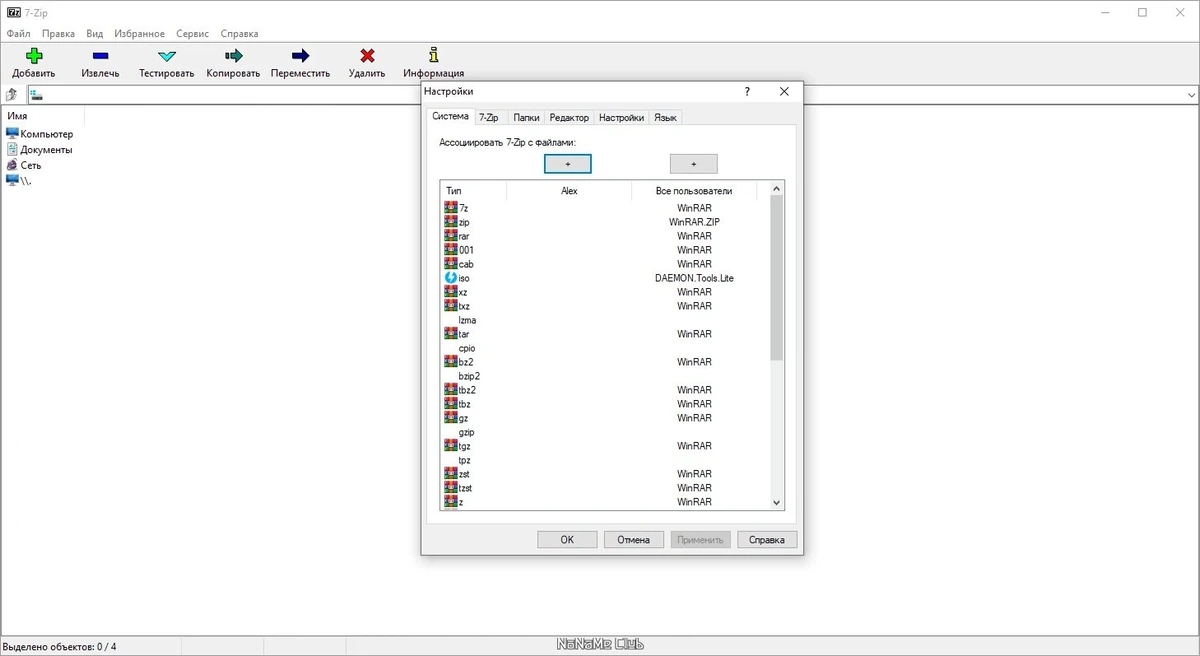Select the cpio type row

tap(605, 348)
